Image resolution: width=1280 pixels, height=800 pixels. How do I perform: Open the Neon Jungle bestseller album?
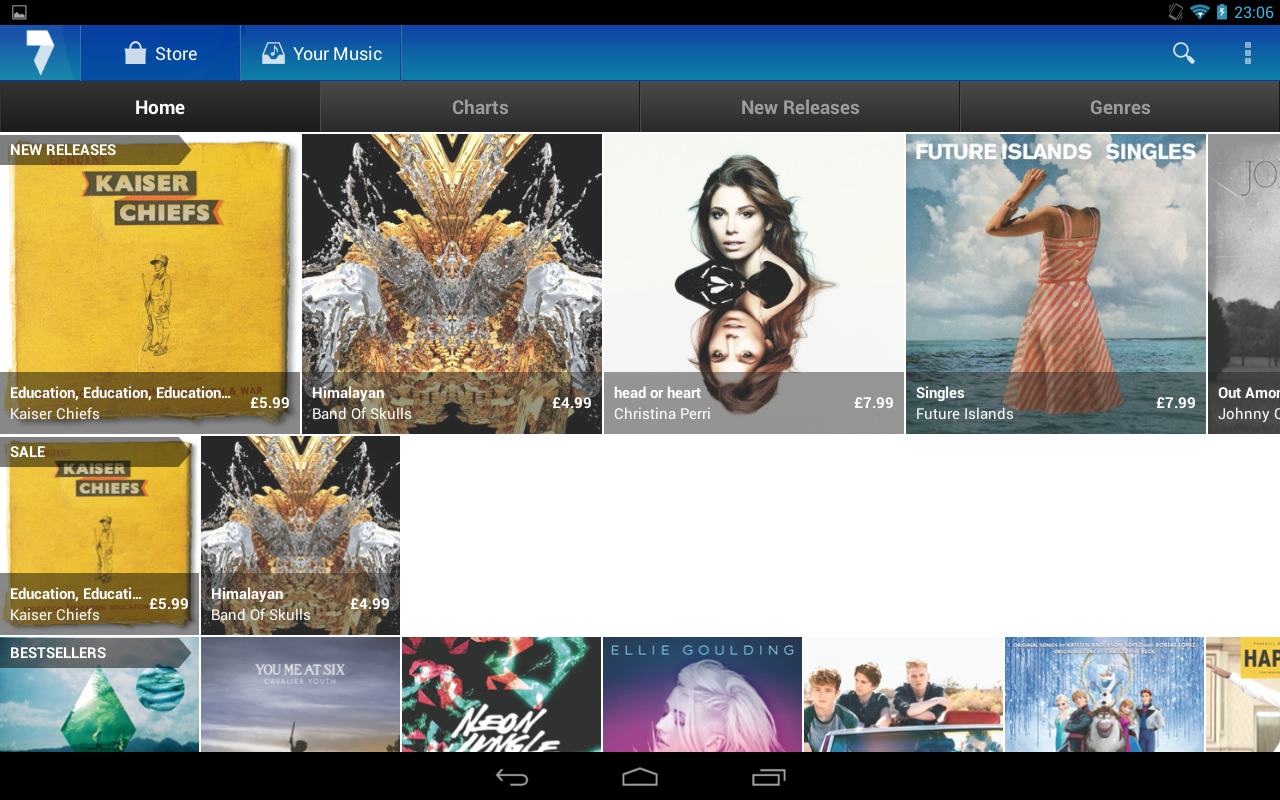pos(501,694)
